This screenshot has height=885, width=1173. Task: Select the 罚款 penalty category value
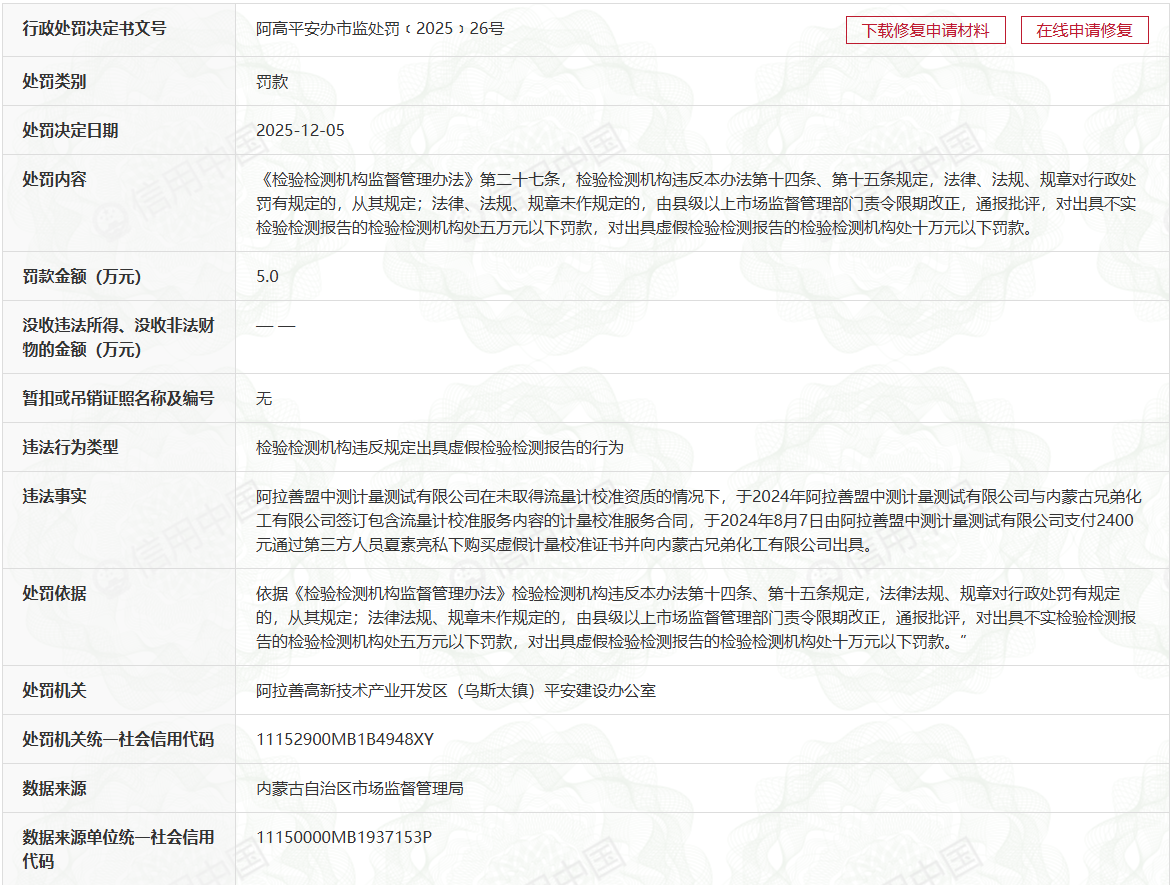click(x=272, y=82)
